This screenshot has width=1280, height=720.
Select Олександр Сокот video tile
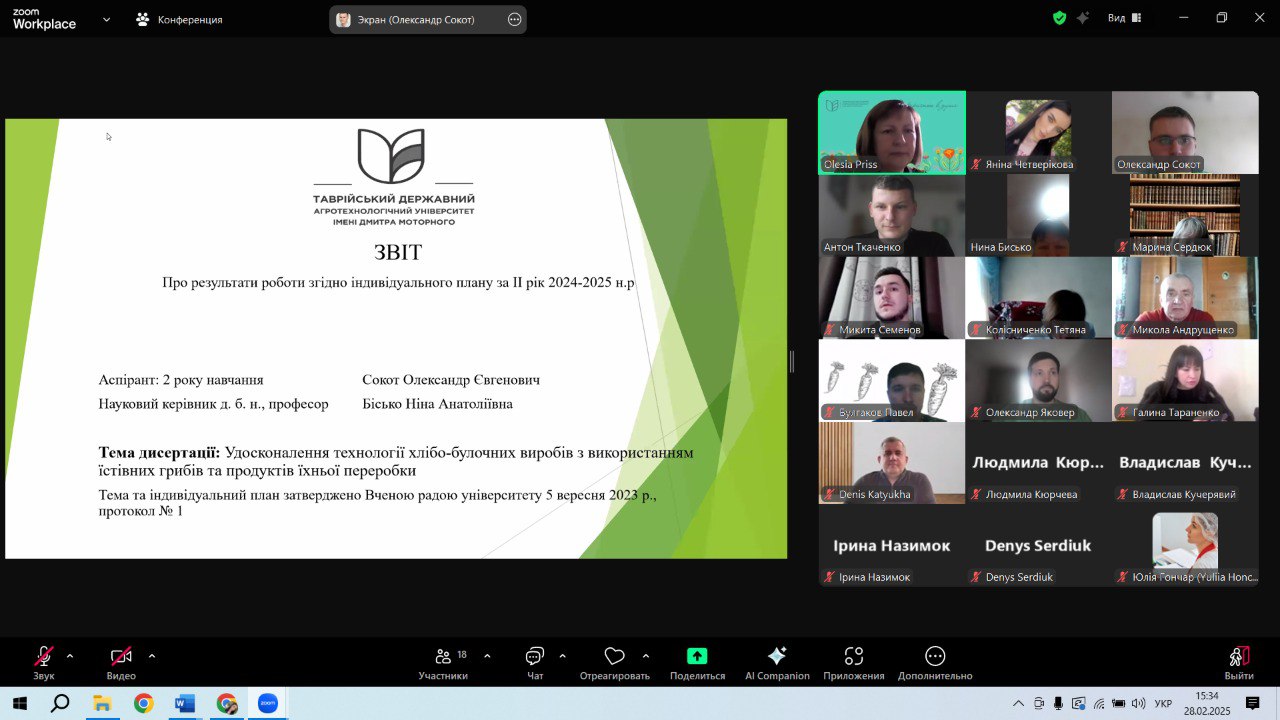pos(1185,132)
